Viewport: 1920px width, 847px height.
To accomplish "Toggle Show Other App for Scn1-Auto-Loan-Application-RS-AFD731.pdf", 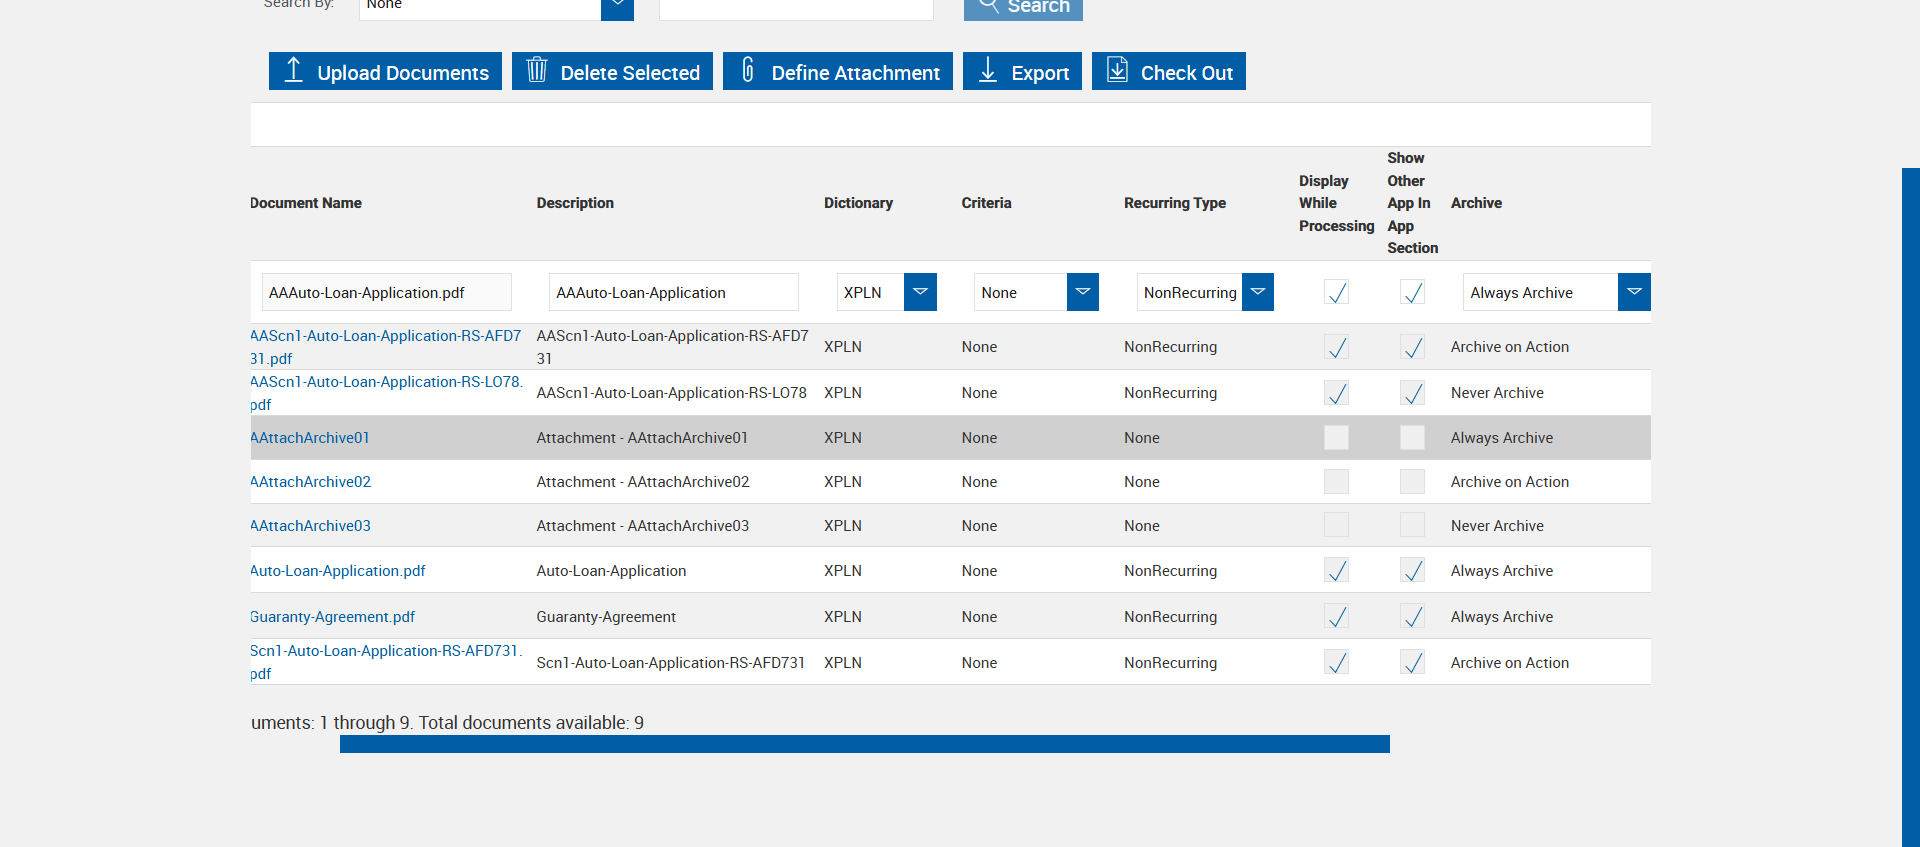I will click(1412, 662).
